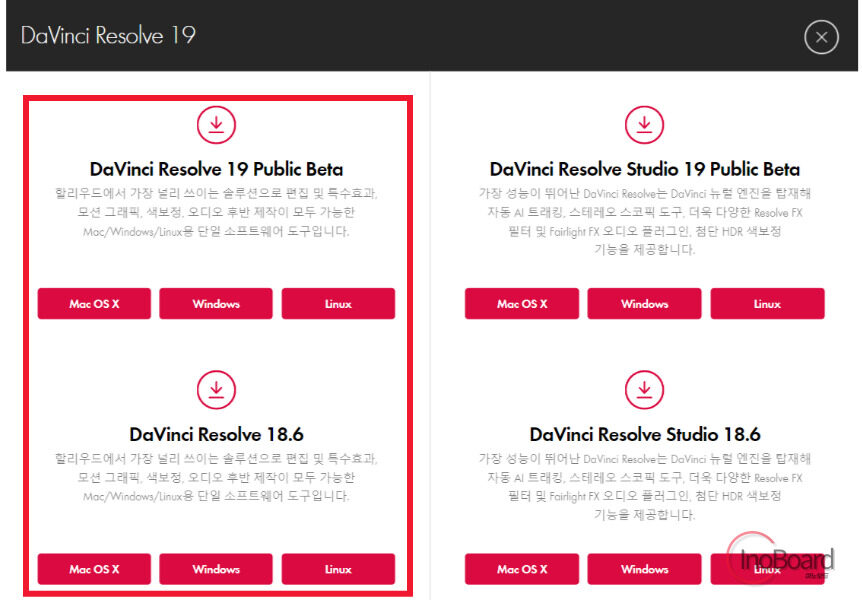This screenshot has height=600, width=862.
Task: Click the DaVinci Resolve 19 Public Beta heading
Action: tap(216, 169)
